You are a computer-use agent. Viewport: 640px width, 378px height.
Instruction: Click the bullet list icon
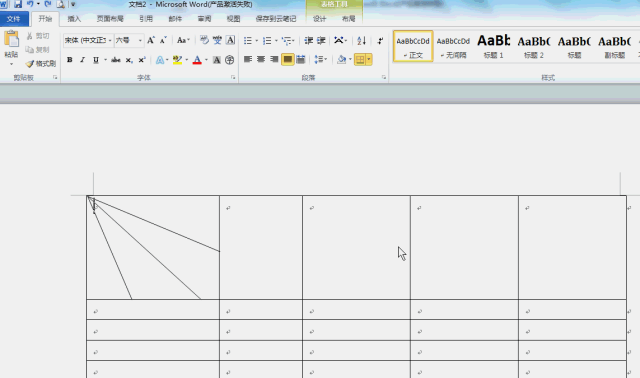248,40
